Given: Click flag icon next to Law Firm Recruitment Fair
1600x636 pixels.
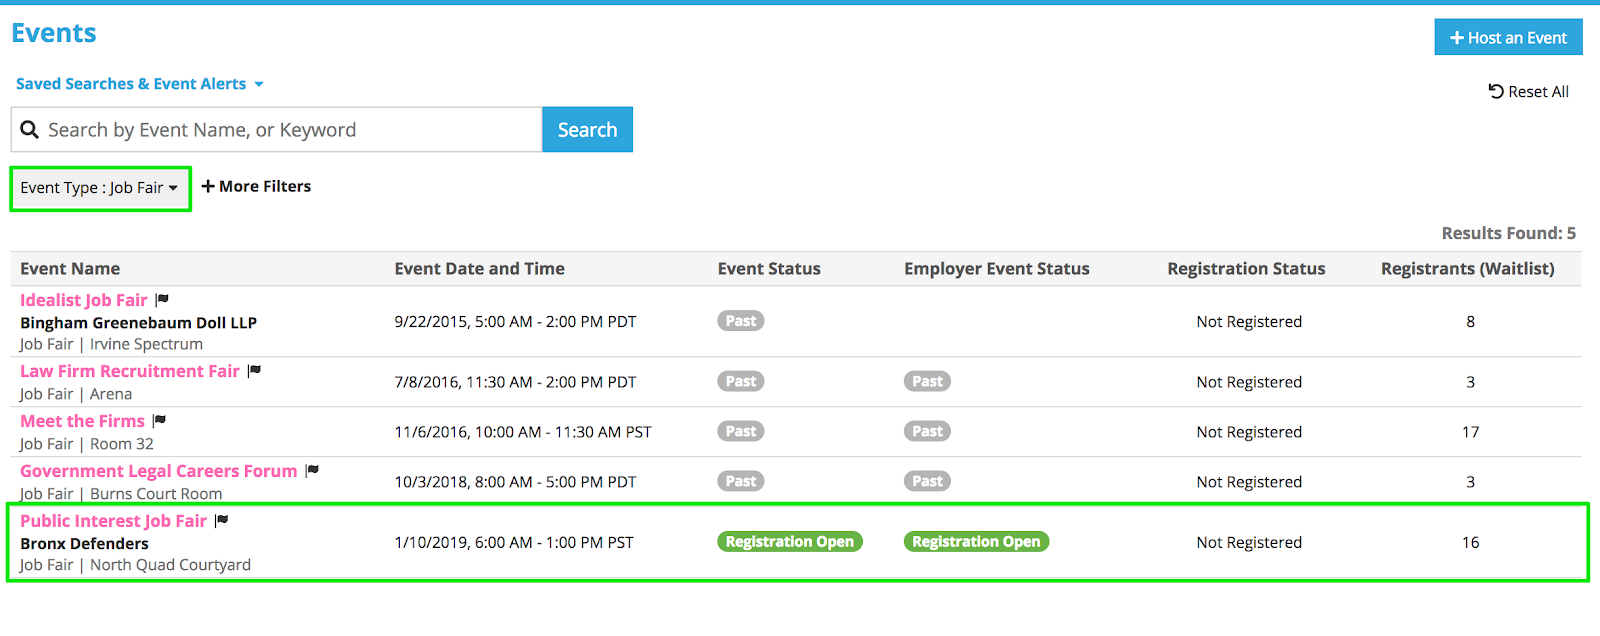Looking at the screenshot, I should click(x=255, y=371).
